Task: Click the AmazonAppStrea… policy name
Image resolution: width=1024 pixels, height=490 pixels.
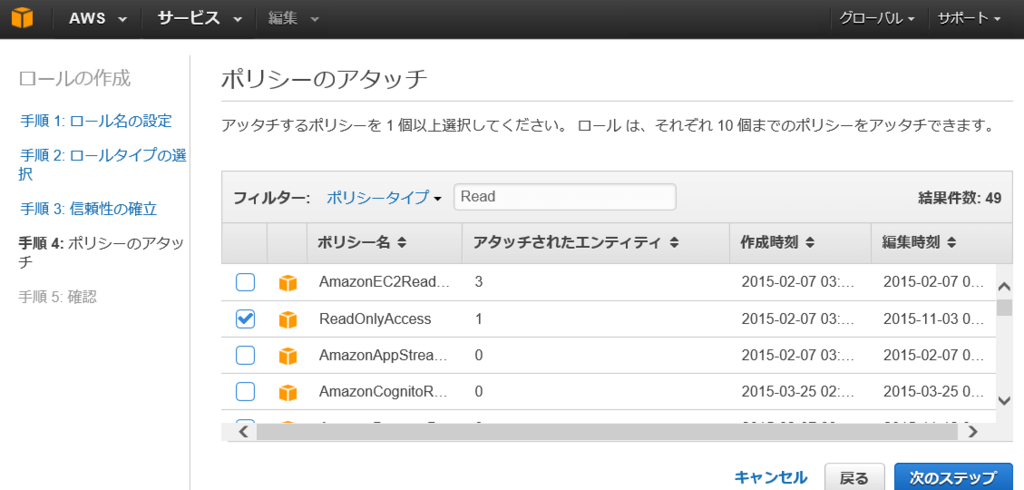Action: tap(383, 355)
